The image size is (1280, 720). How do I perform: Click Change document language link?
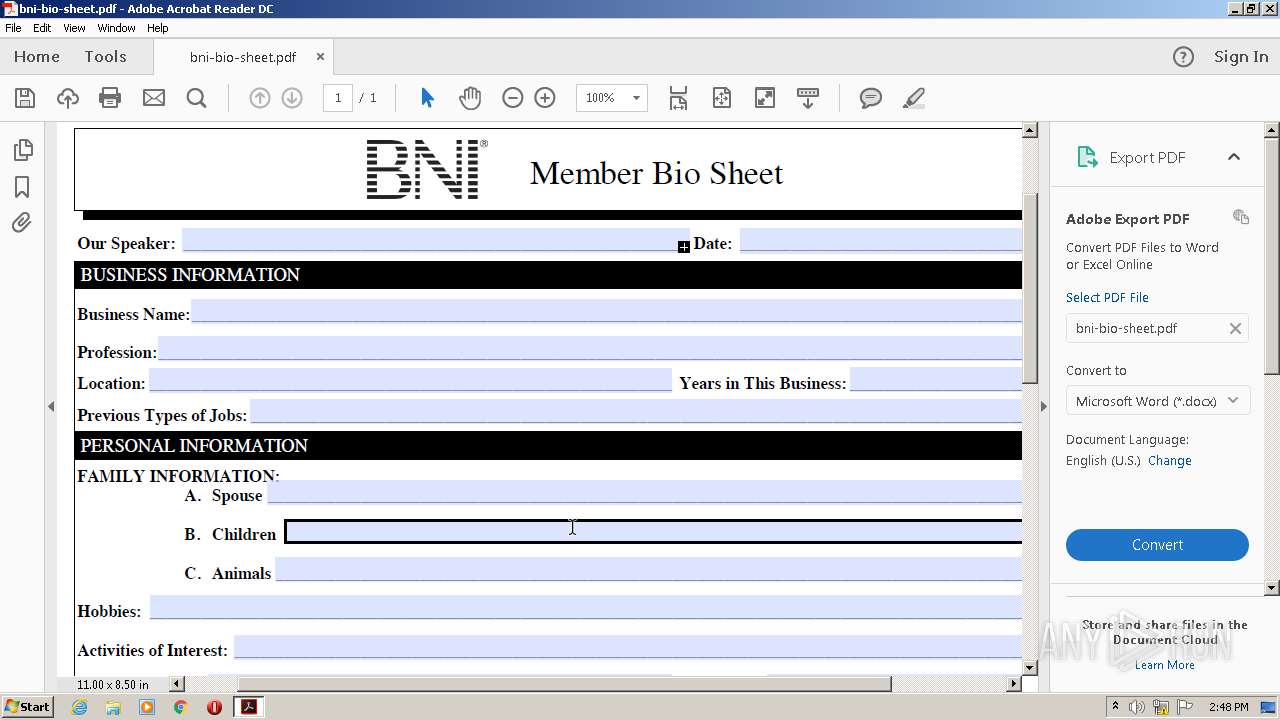pos(1169,461)
